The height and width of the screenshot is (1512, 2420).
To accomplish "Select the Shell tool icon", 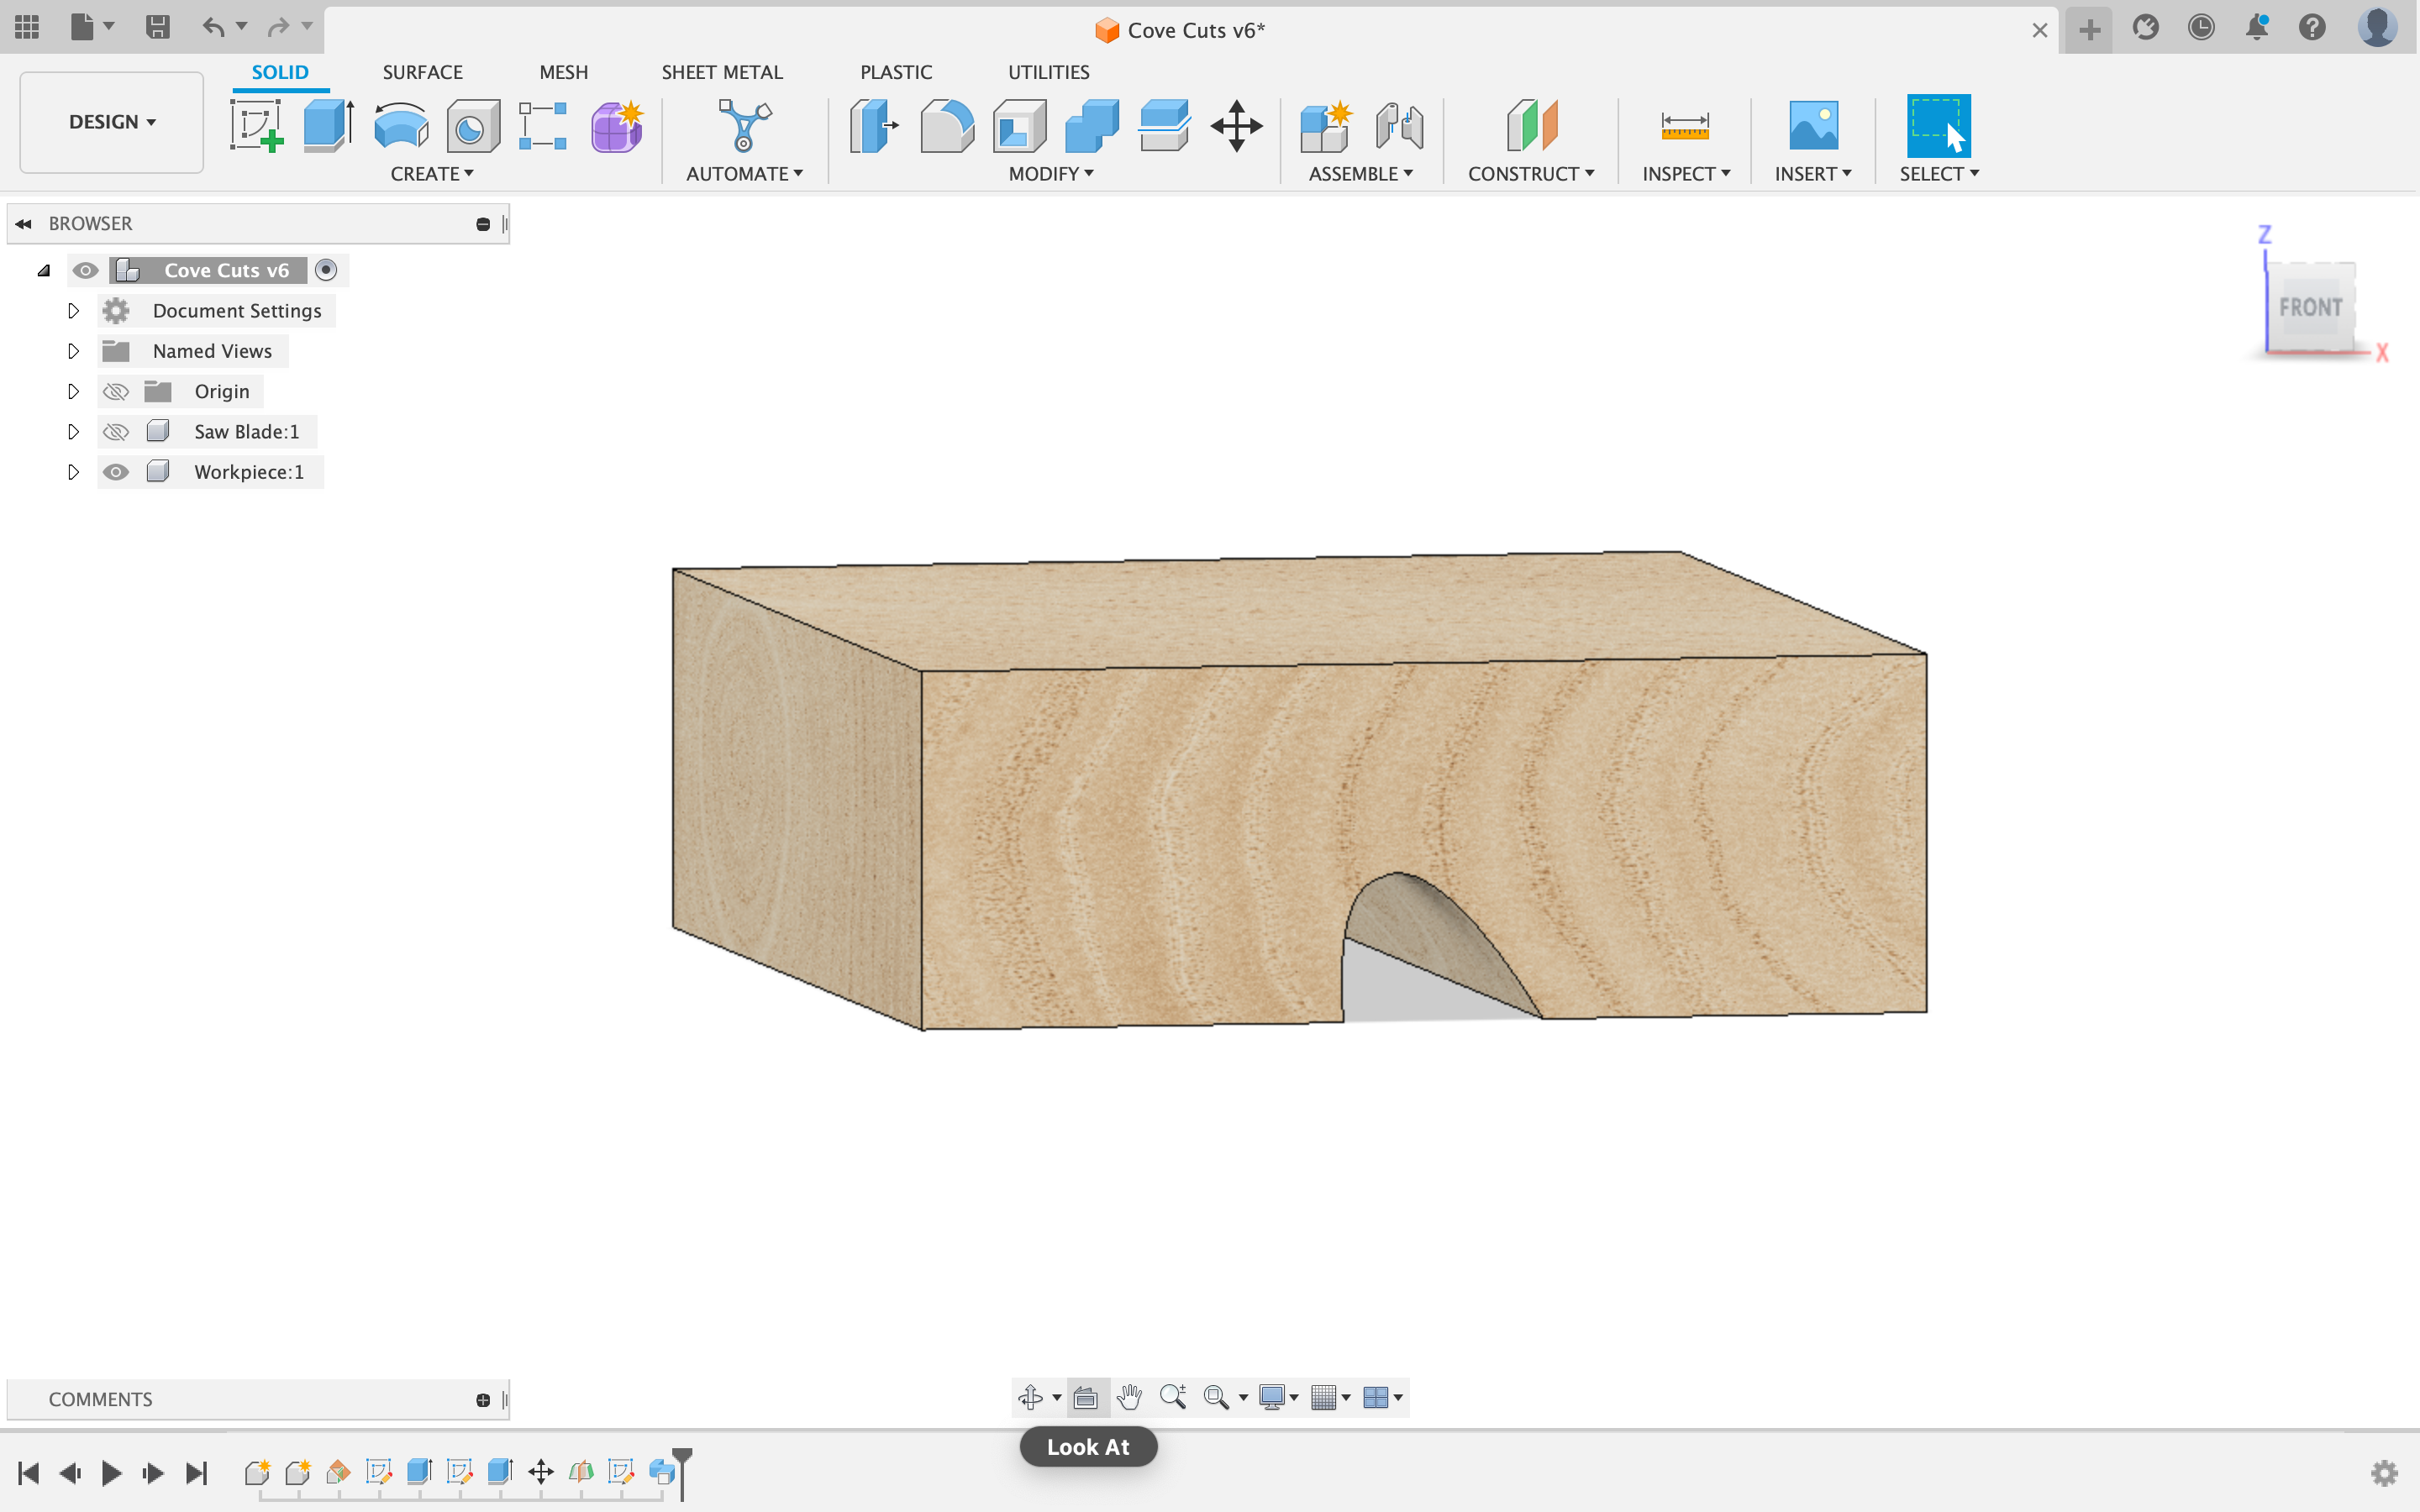I will click(x=1019, y=126).
